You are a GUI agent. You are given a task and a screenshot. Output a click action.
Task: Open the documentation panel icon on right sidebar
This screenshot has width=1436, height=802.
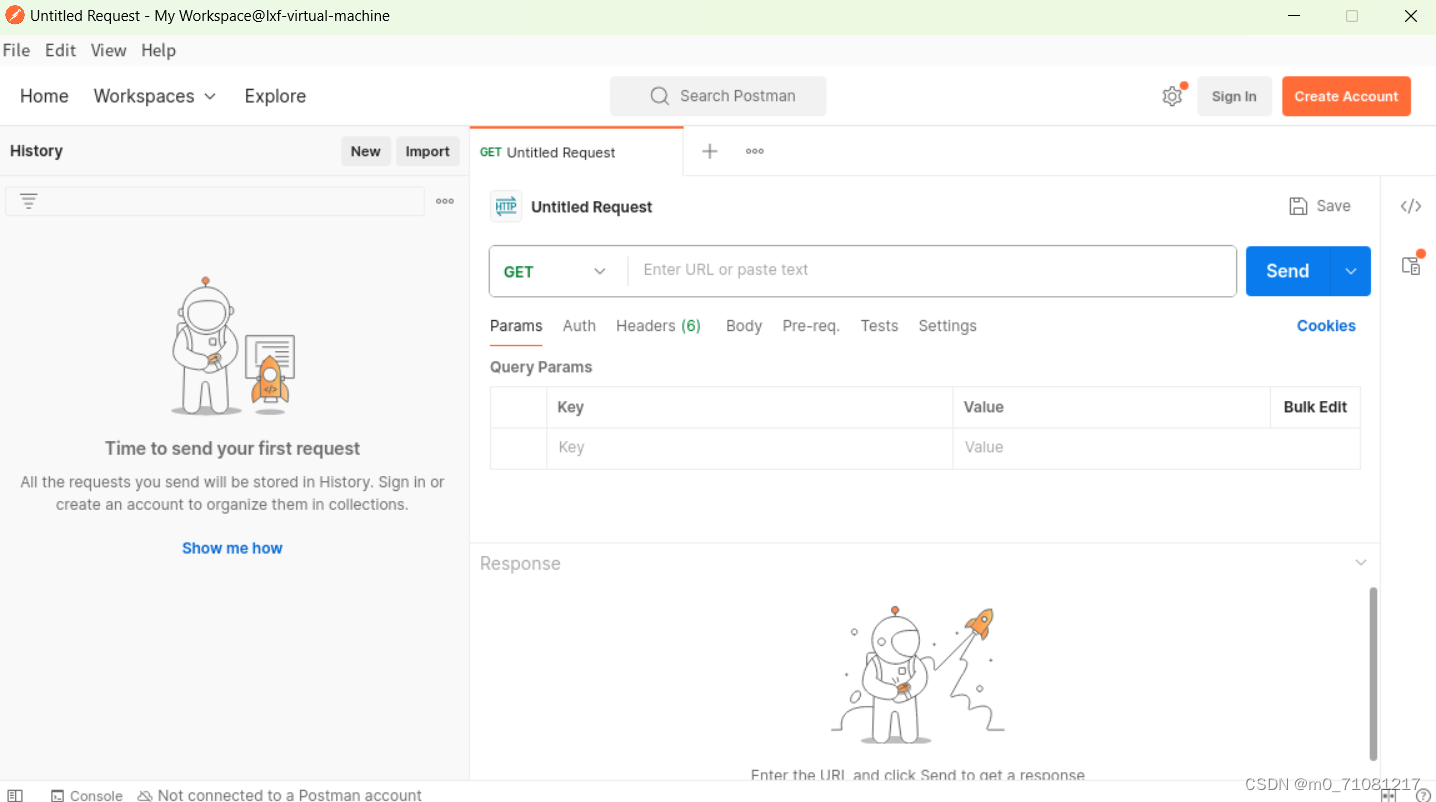coord(1411,265)
